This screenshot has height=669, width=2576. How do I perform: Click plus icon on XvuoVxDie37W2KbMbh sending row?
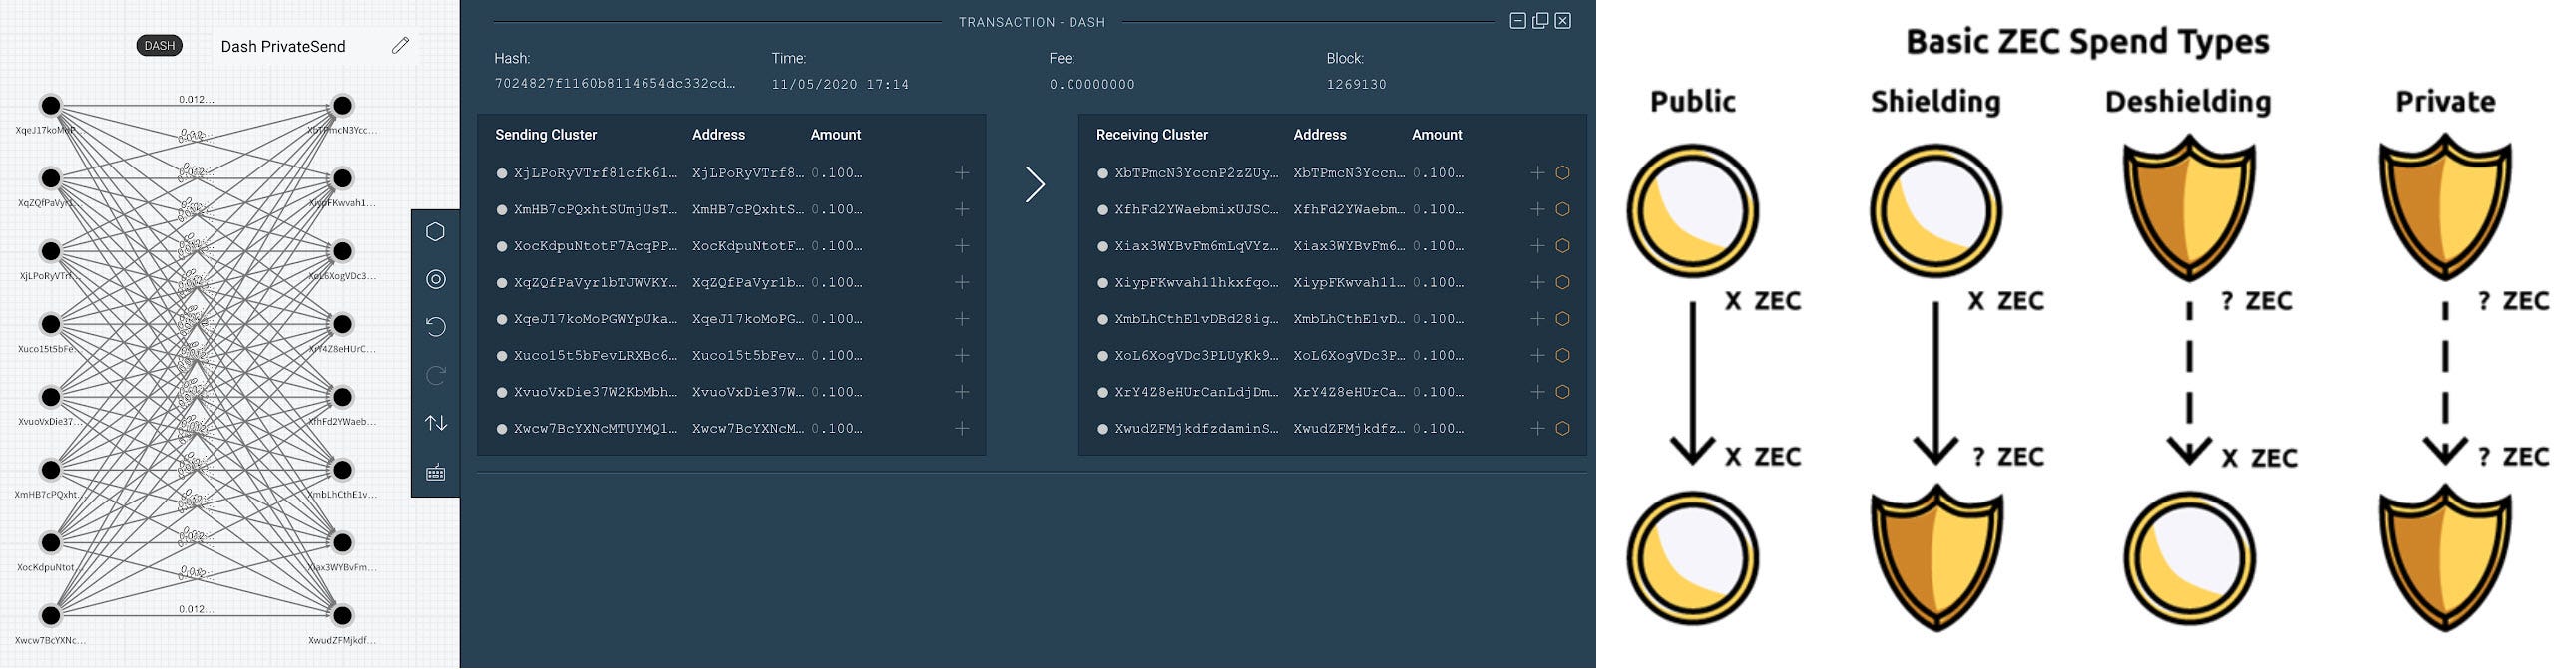pos(962,392)
